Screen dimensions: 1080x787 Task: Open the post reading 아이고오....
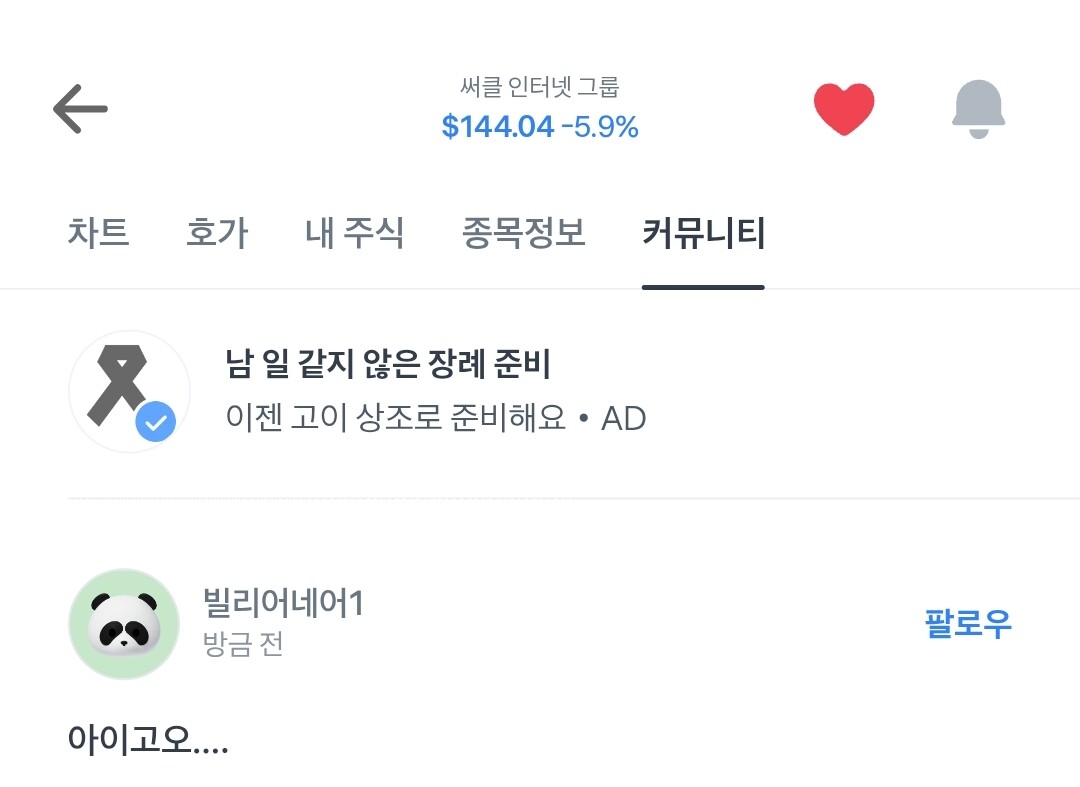[148, 740]
